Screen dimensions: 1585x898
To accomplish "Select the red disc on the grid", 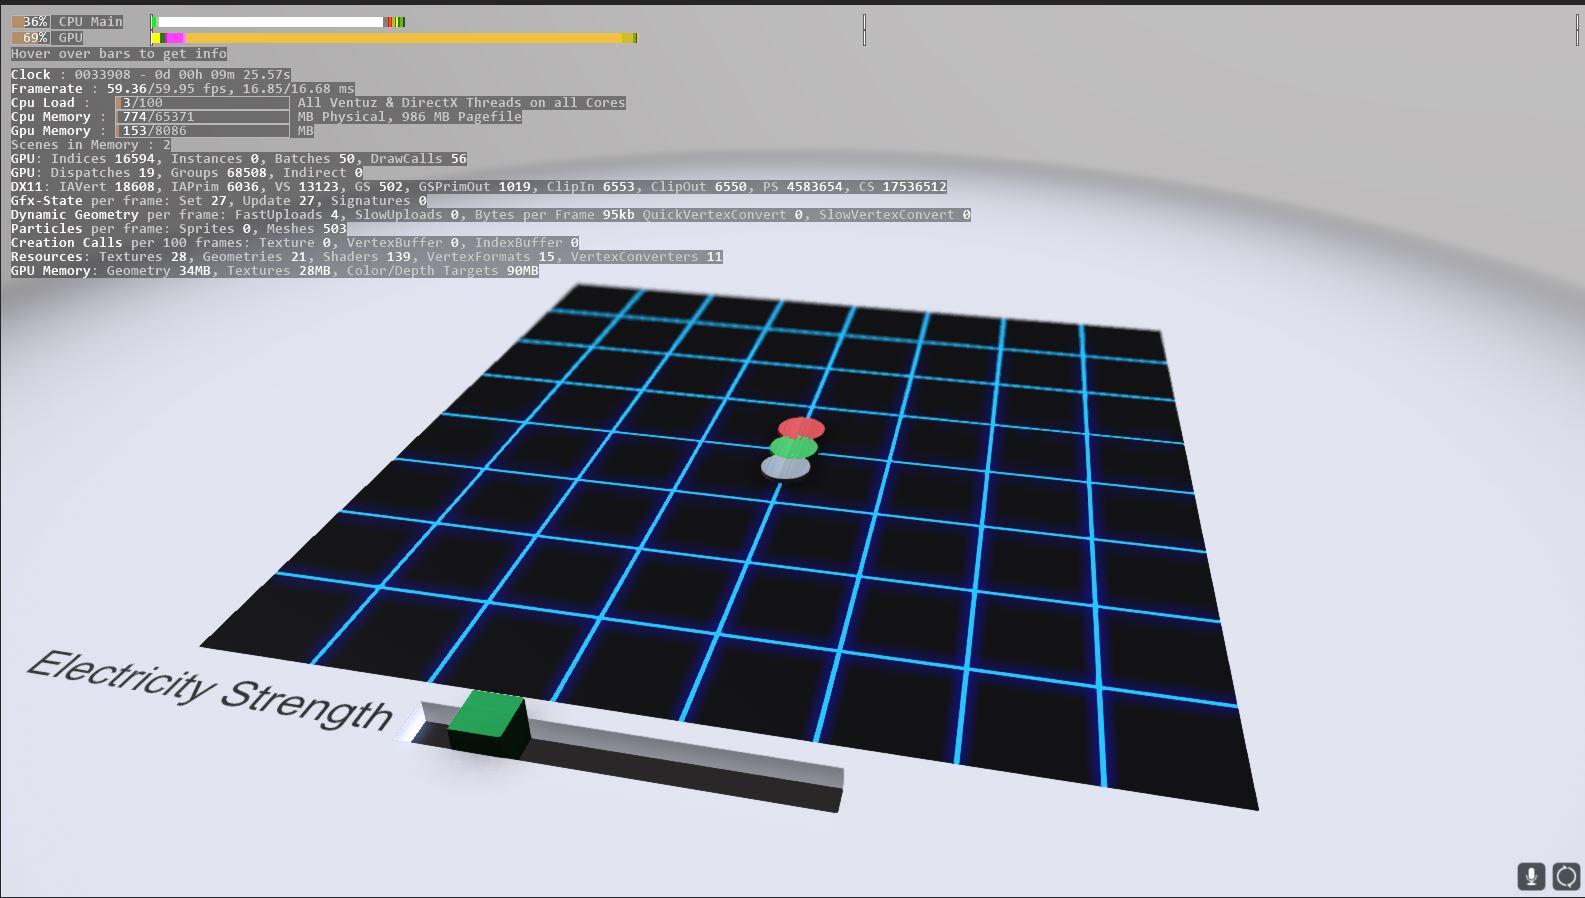I will [801, 429].
